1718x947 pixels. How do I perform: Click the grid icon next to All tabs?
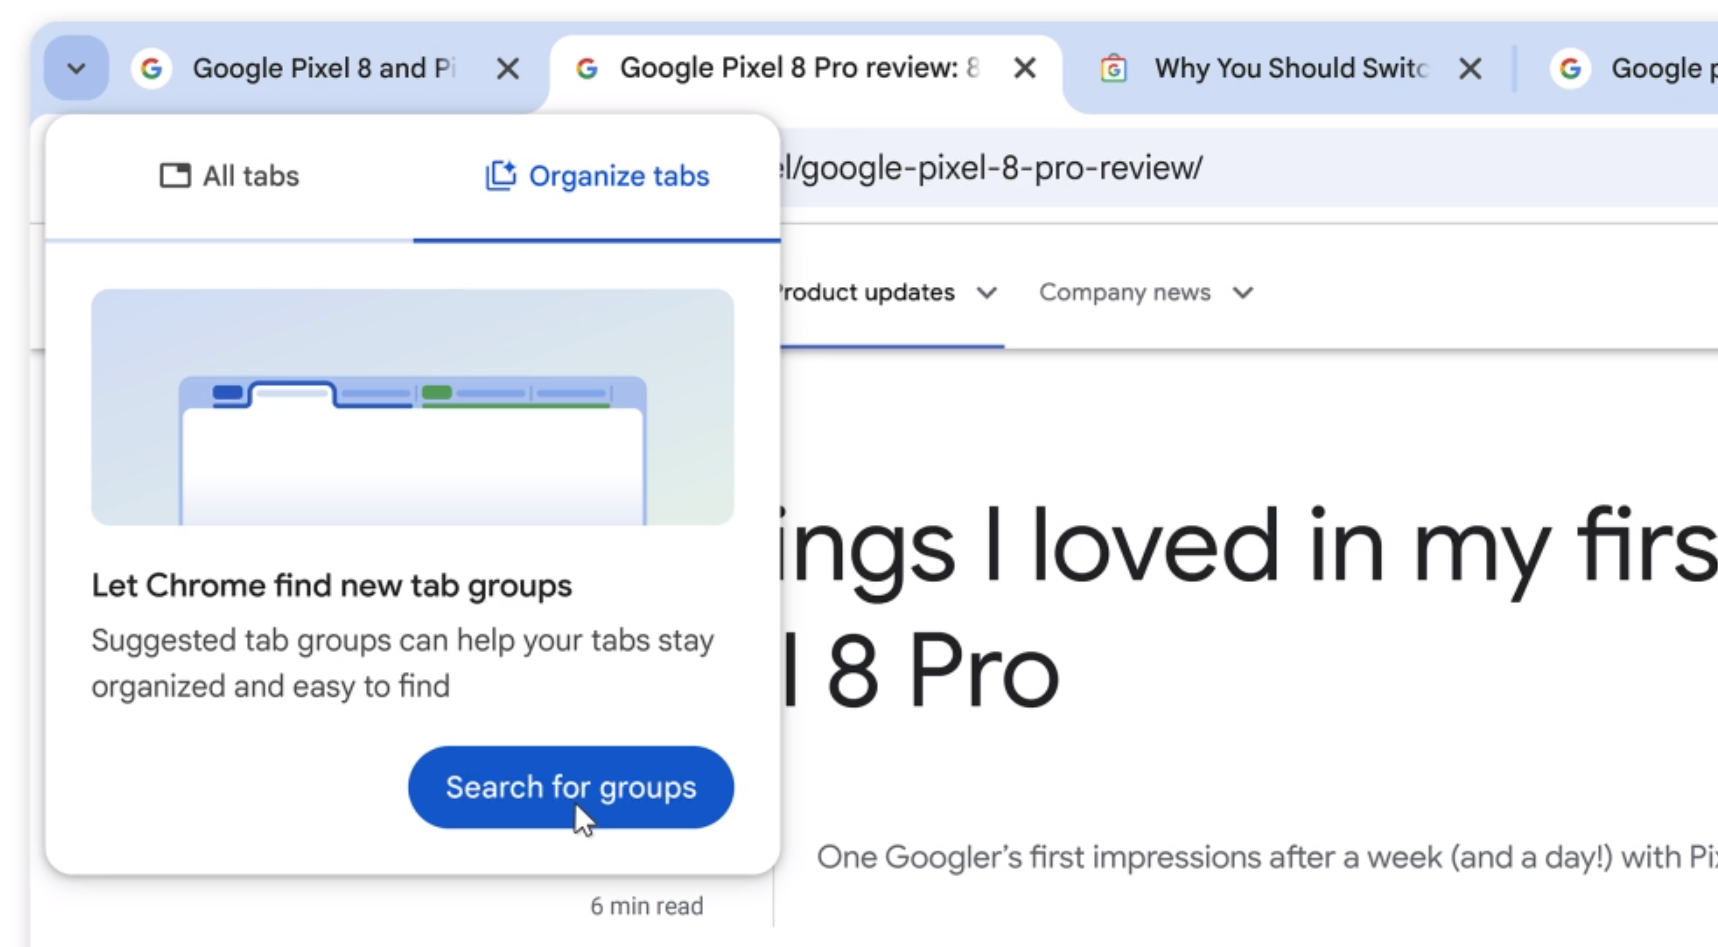tap(173, 175)
